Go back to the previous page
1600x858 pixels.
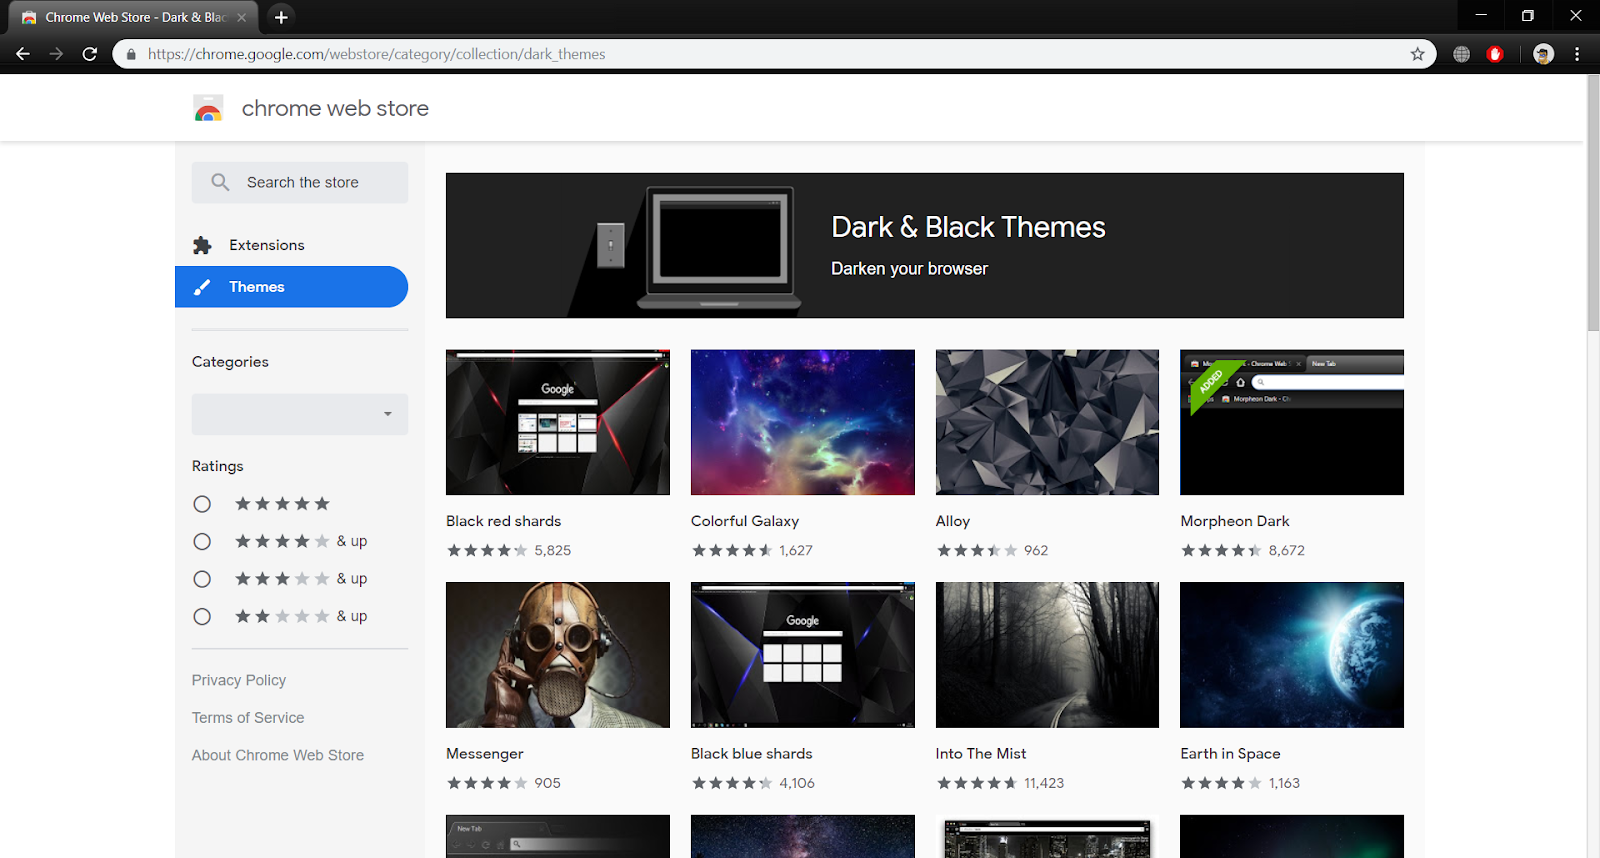[23, 54]
